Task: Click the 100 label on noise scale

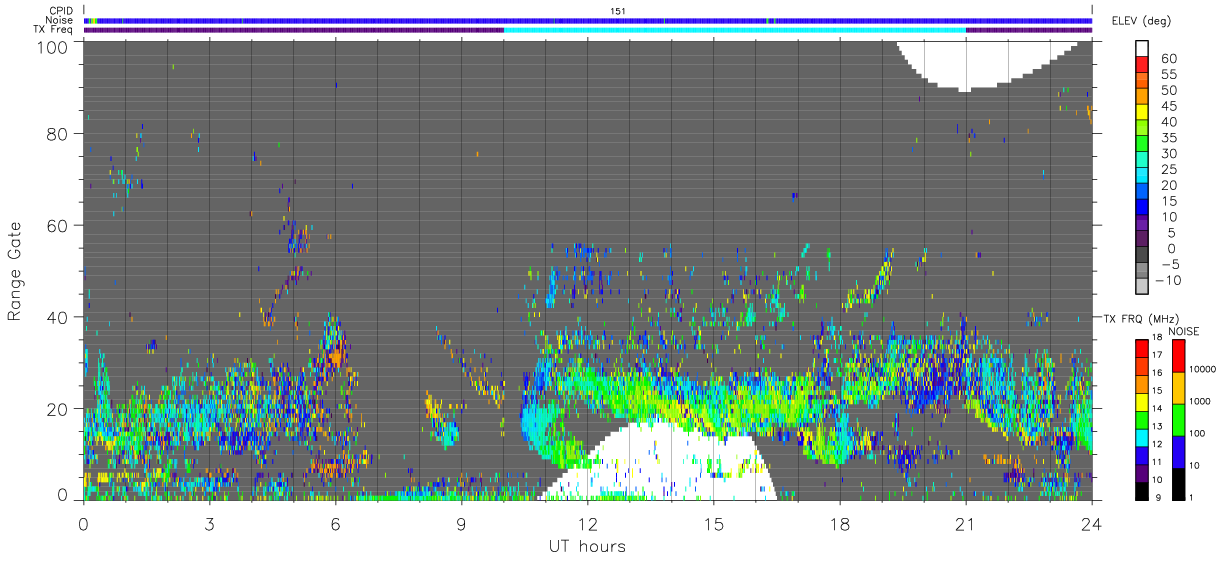Action: pyautogui.click(x=1199, y=434)
